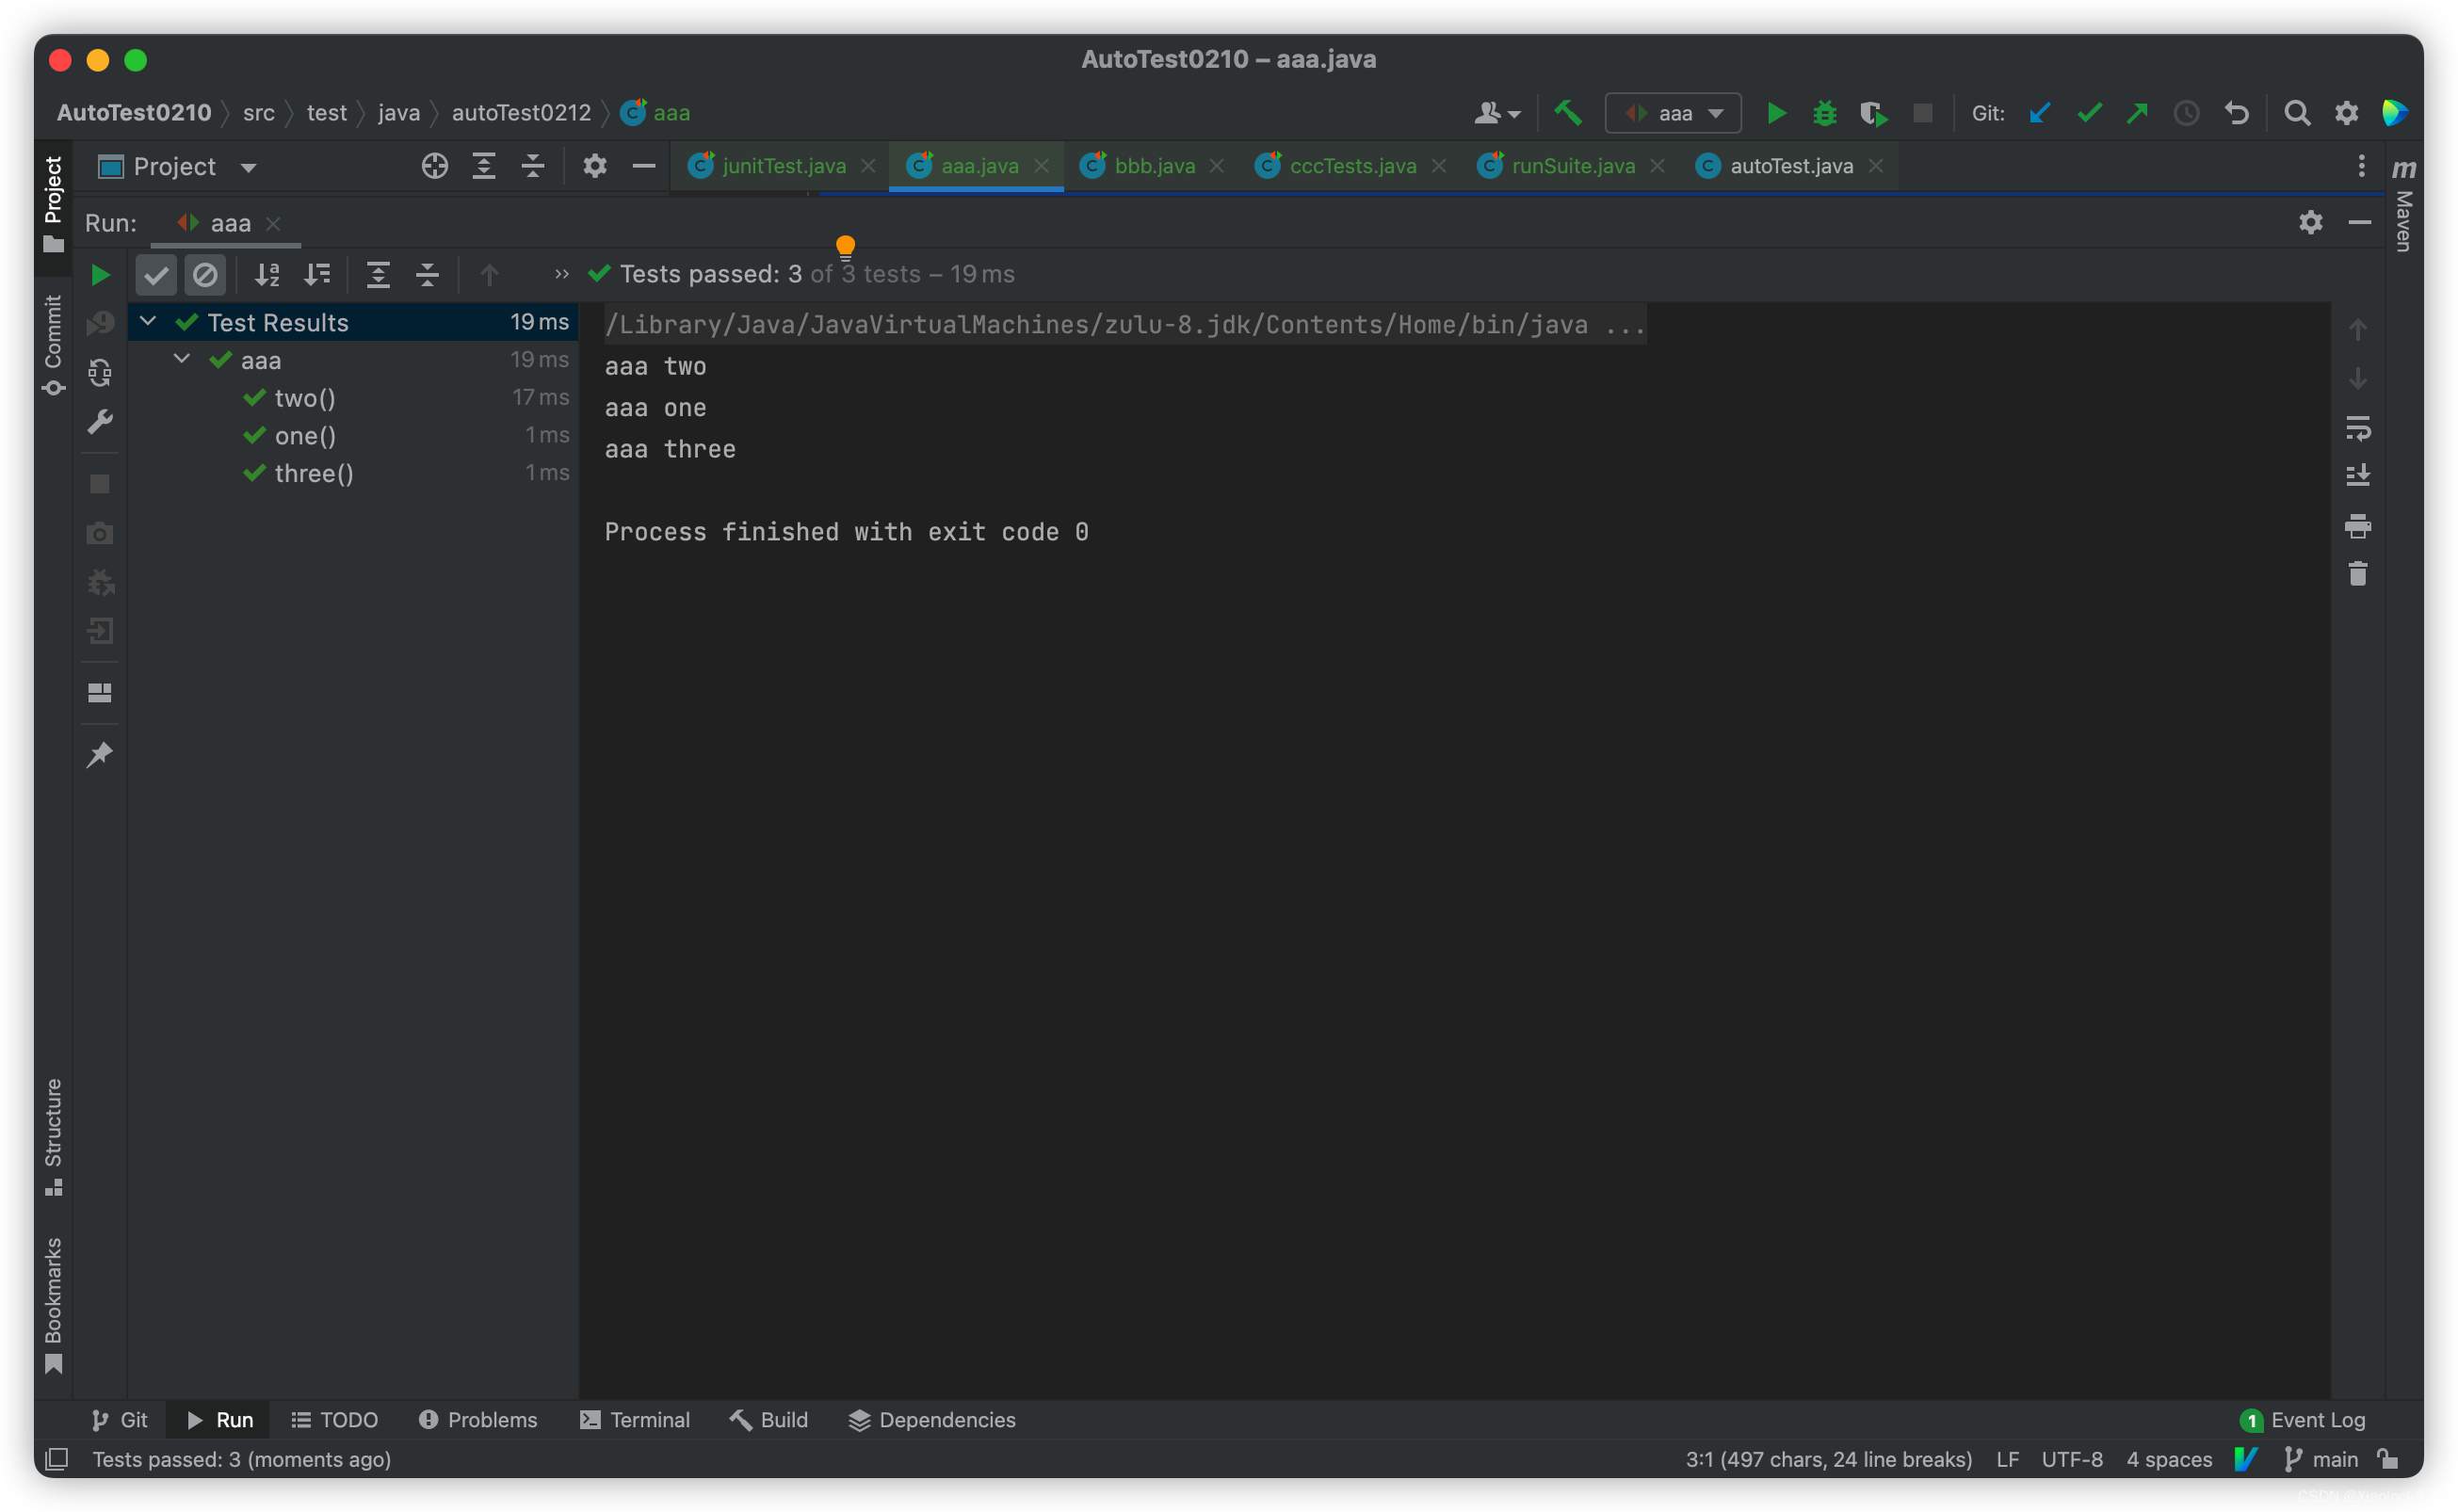Switch to the cccTests.java tab
The image size is (2458, 1512).
[1352, 166]
